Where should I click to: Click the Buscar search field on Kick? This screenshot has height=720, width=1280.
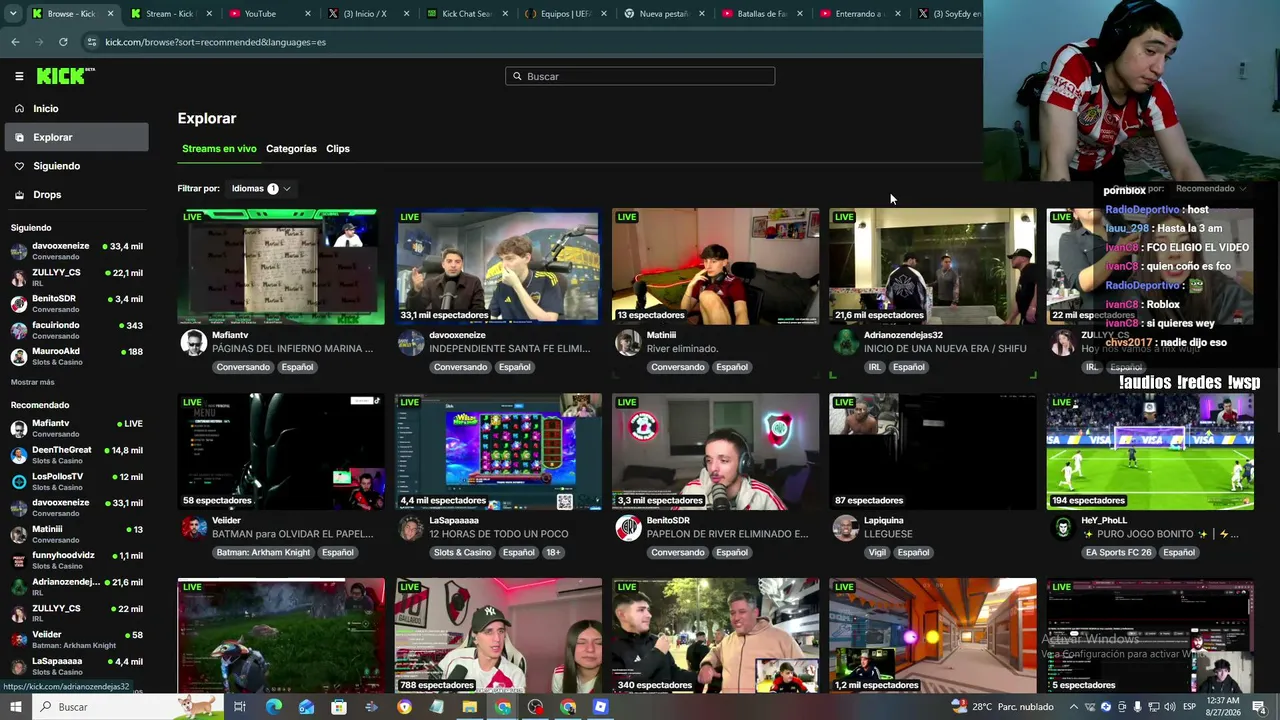click(x=640, y=76)
